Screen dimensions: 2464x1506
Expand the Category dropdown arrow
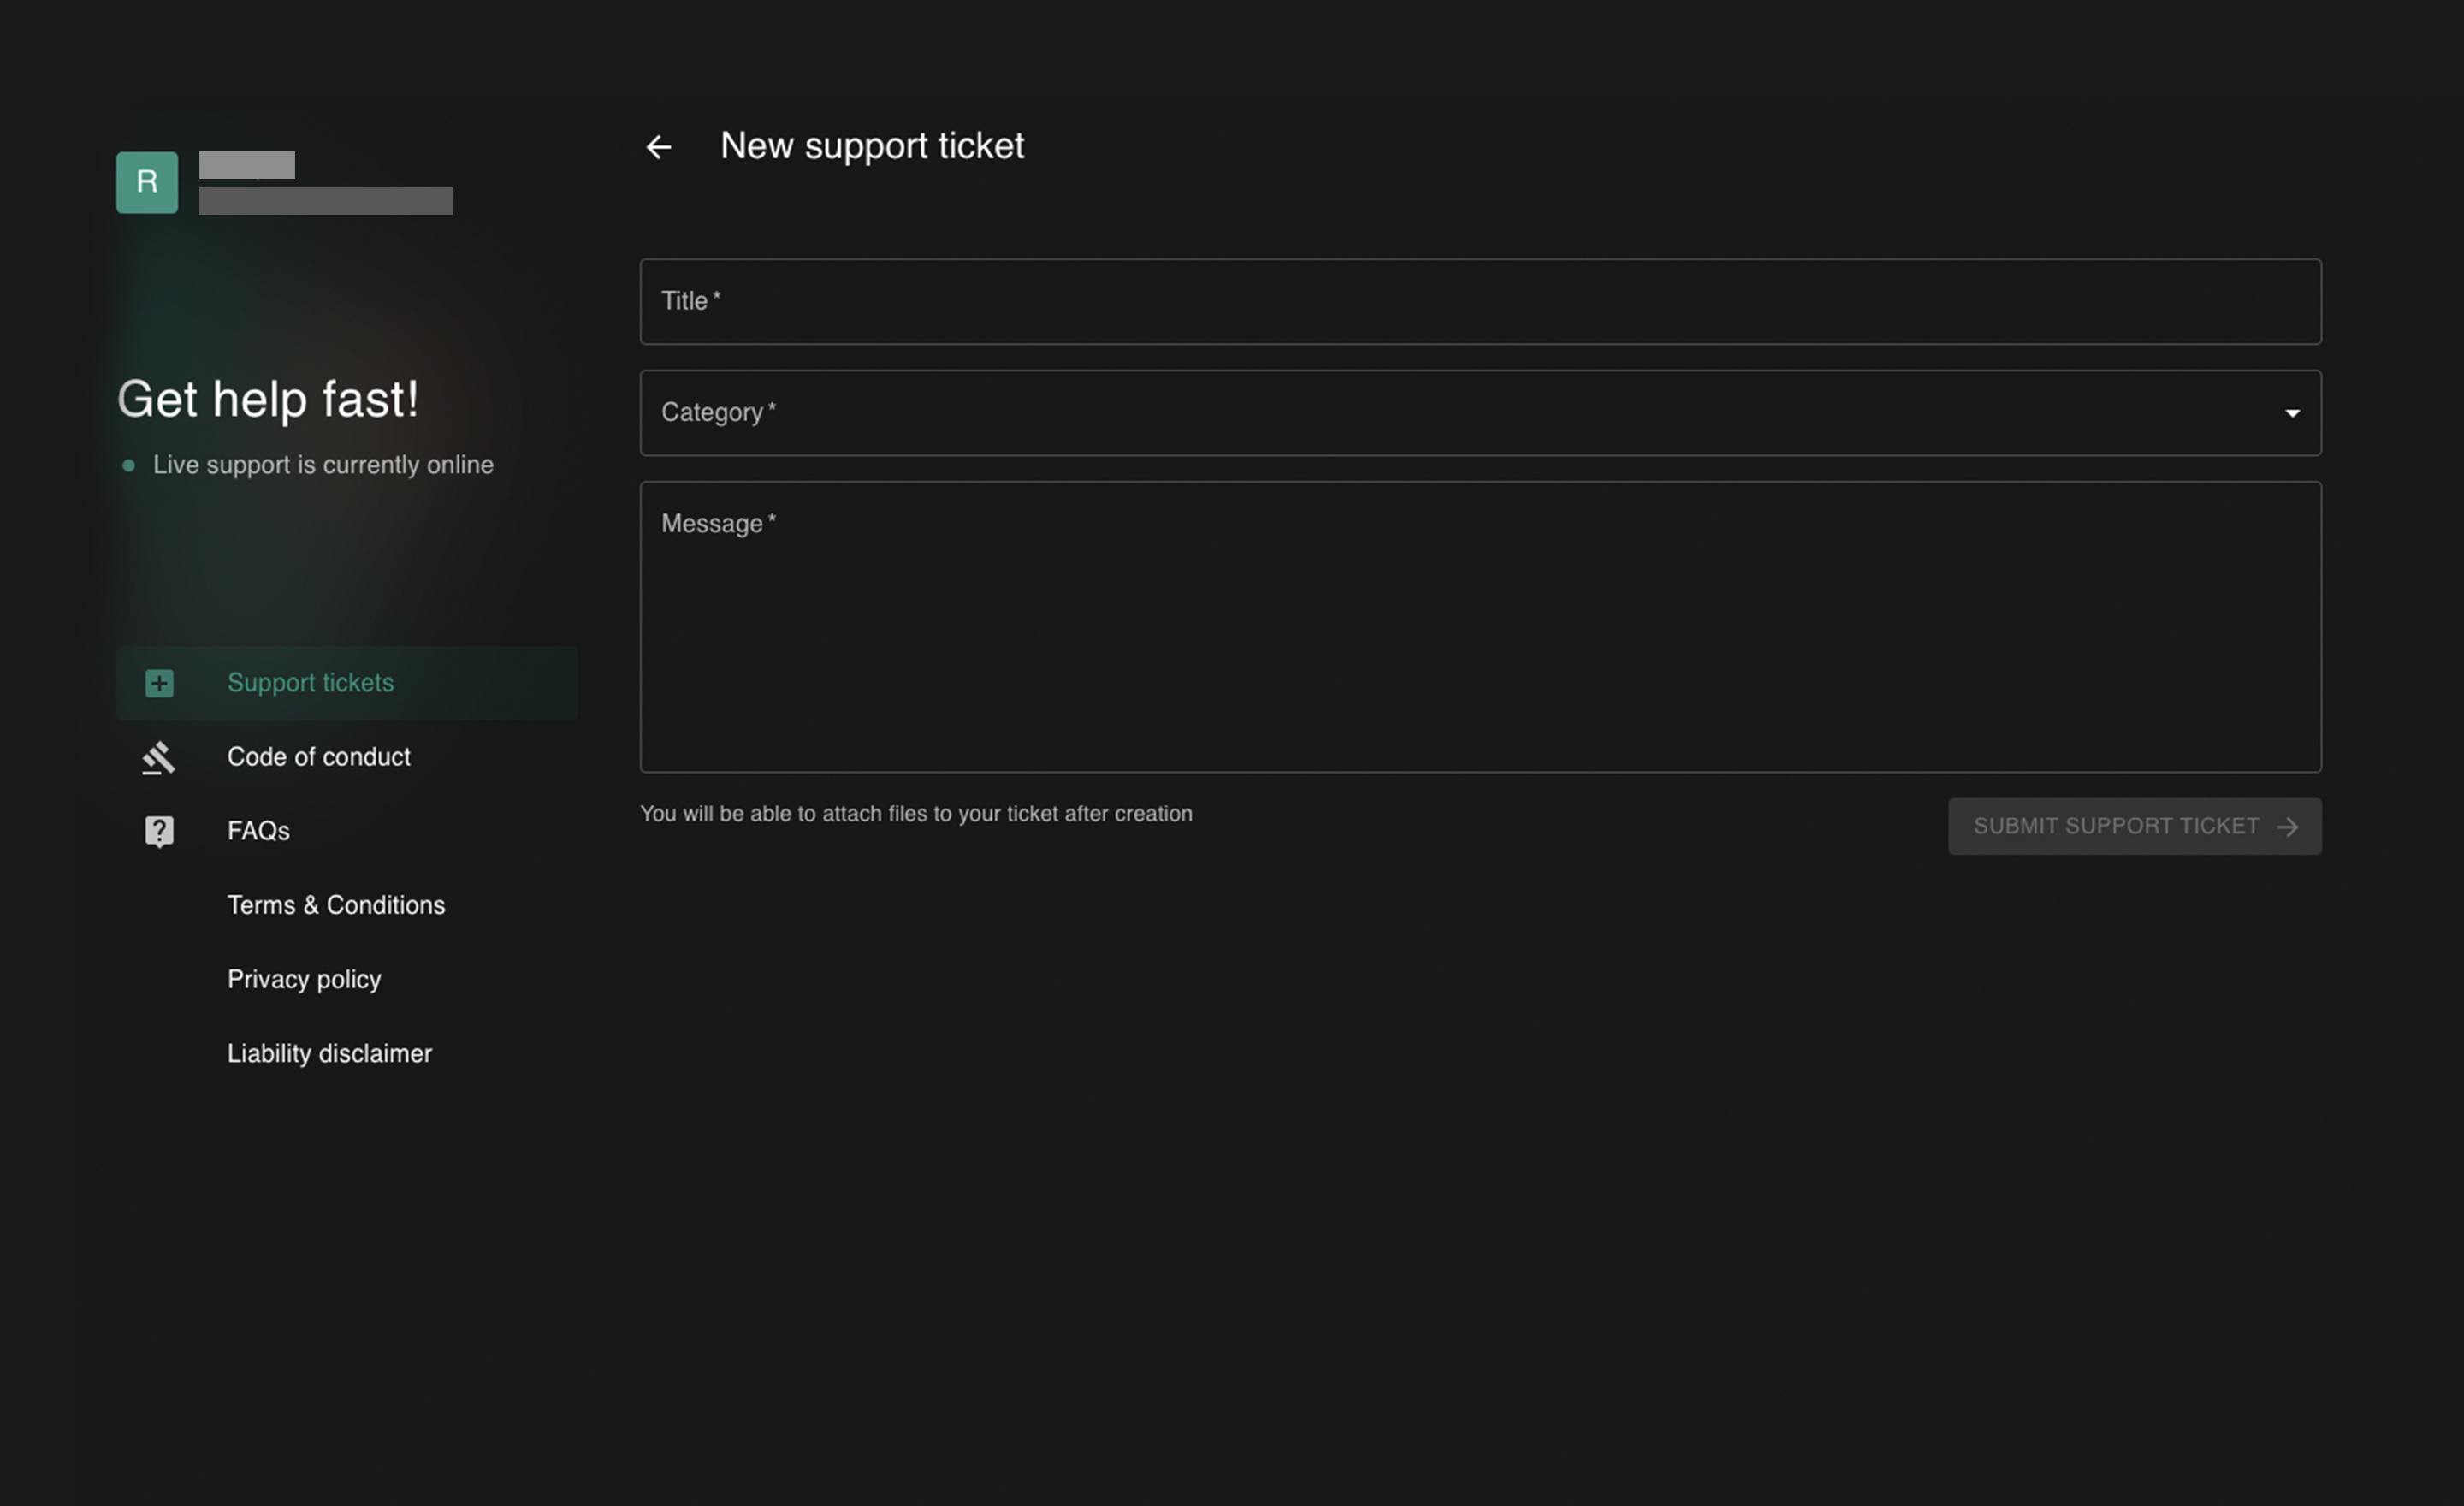[x=2292, y=413]
